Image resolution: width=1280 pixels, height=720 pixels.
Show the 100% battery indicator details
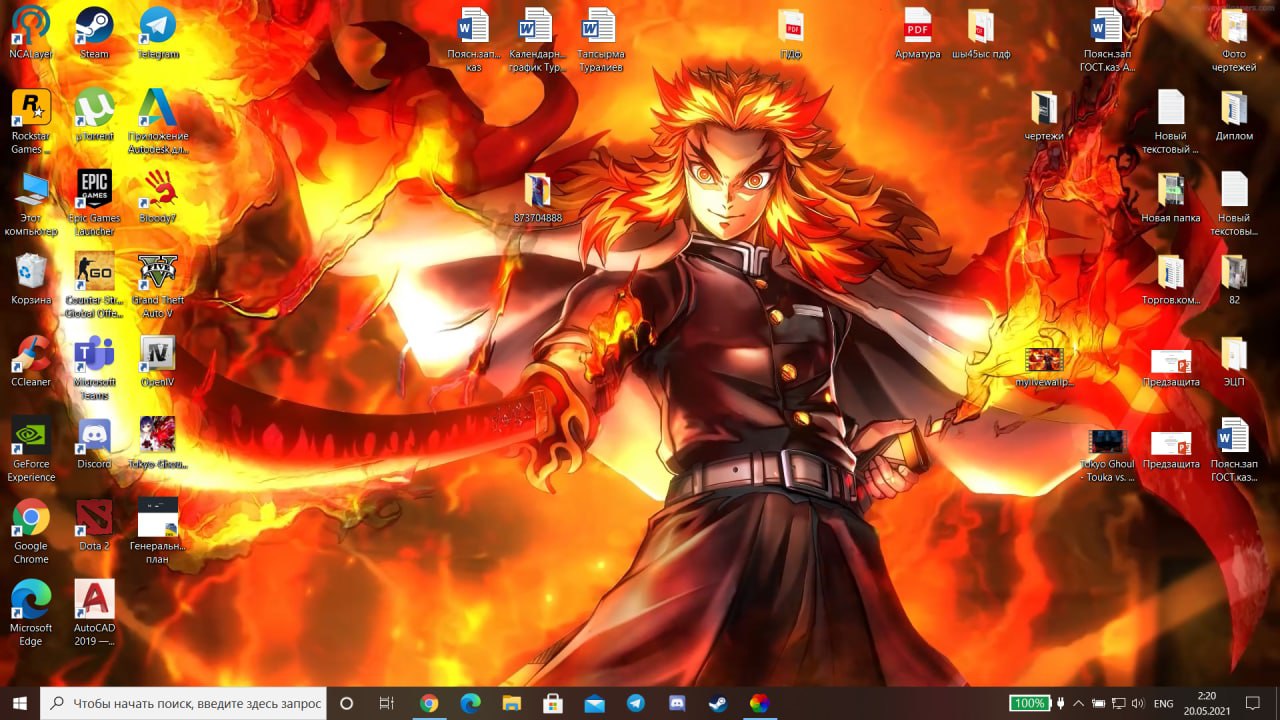pos(1029,703)
